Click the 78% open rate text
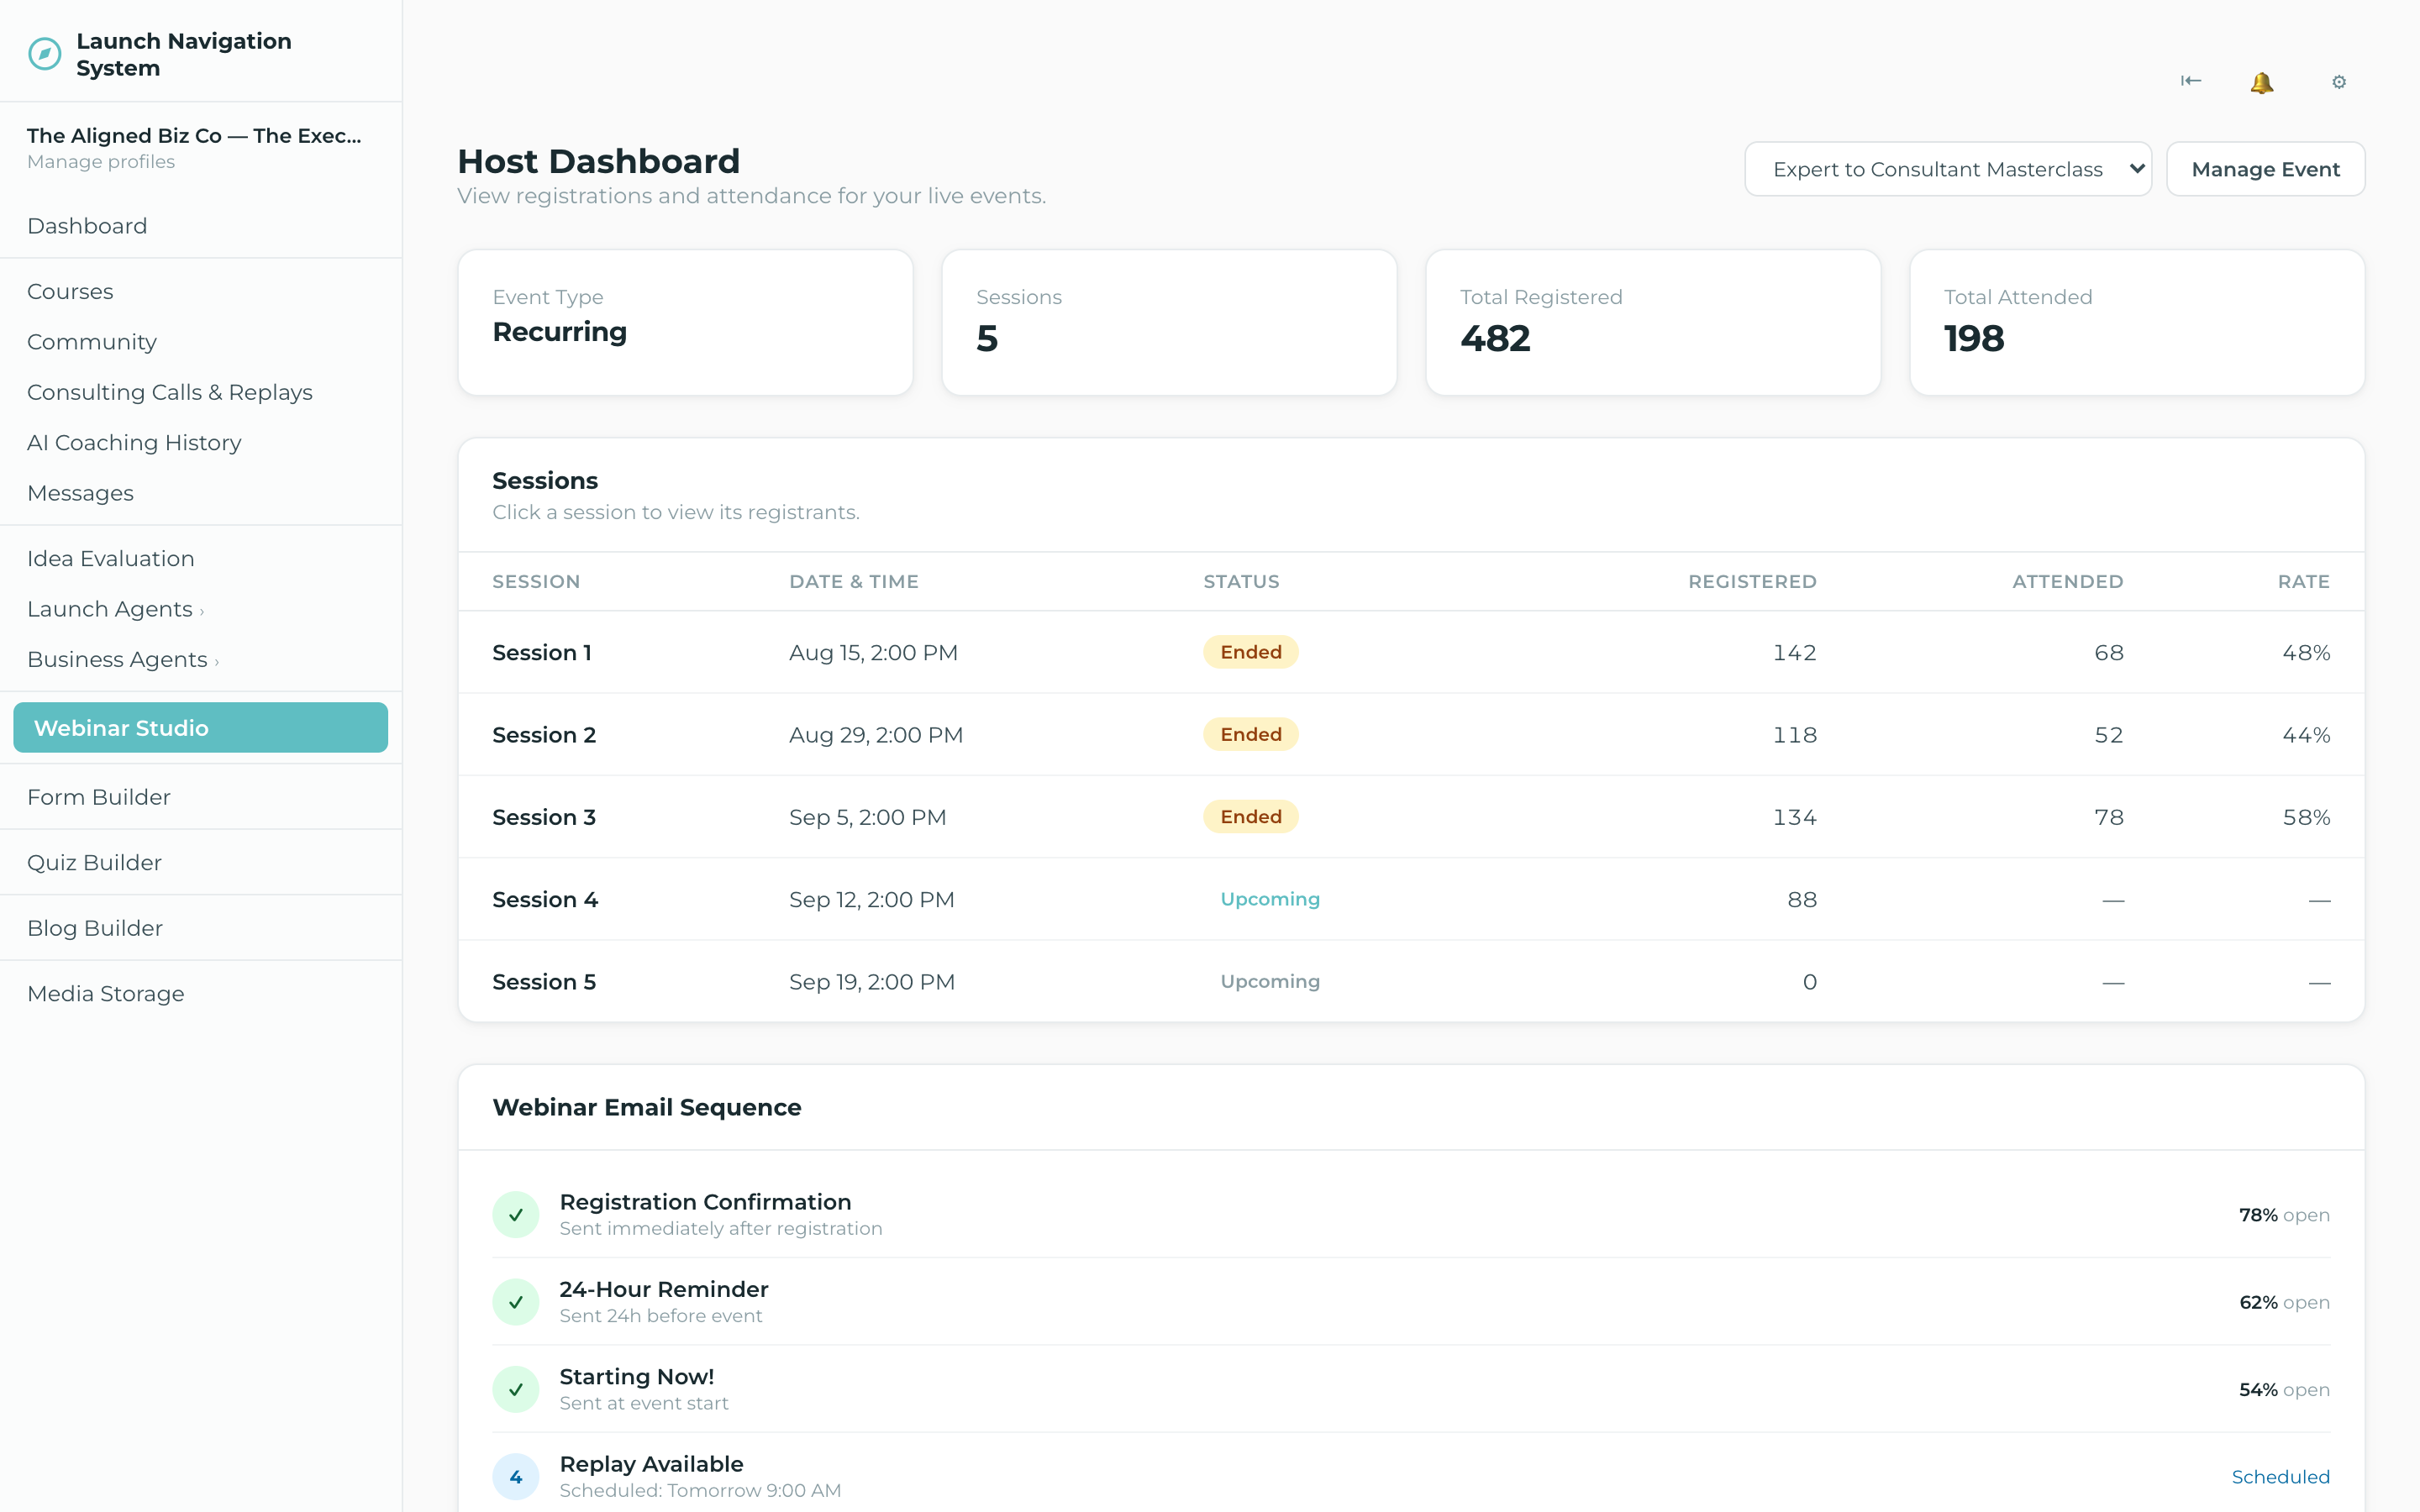Screen dimensions: 2420x1512 coord(2284,1215)
